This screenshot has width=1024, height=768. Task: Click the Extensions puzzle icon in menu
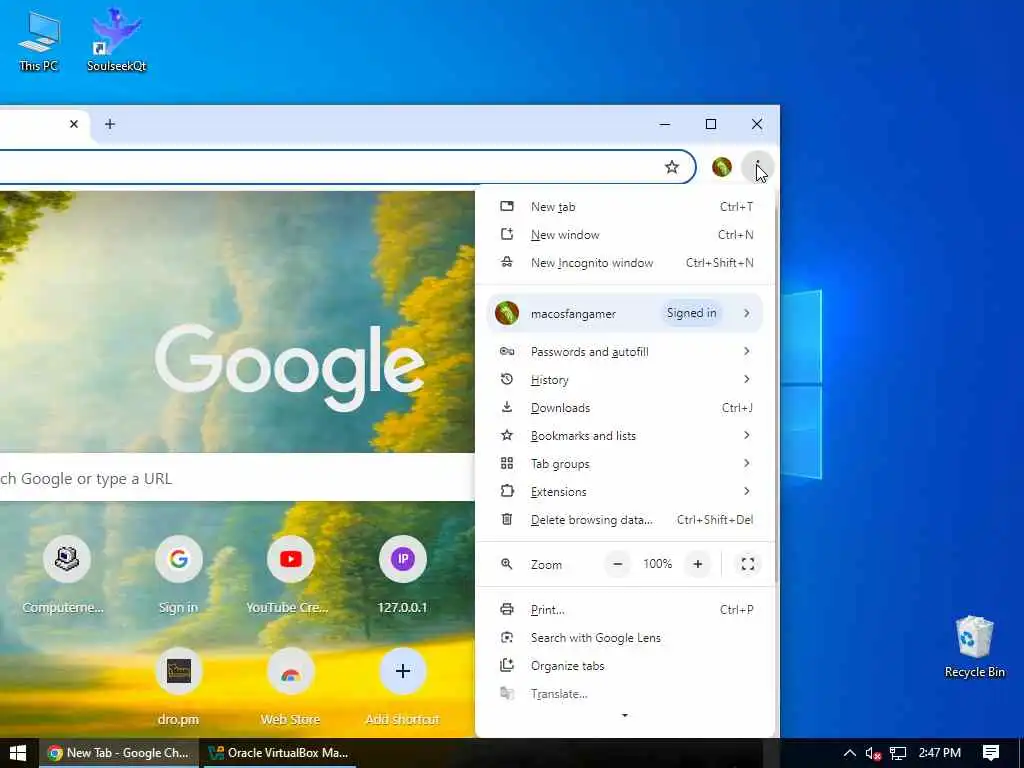click(507, 491)
